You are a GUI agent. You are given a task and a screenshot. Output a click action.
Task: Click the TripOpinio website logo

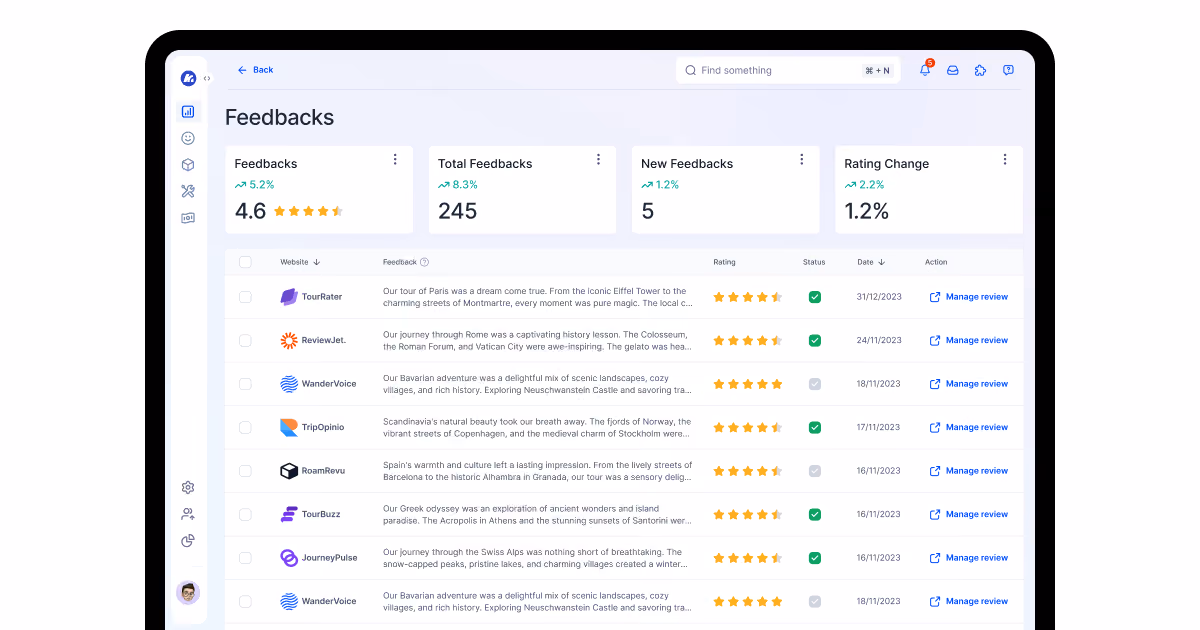289,427
